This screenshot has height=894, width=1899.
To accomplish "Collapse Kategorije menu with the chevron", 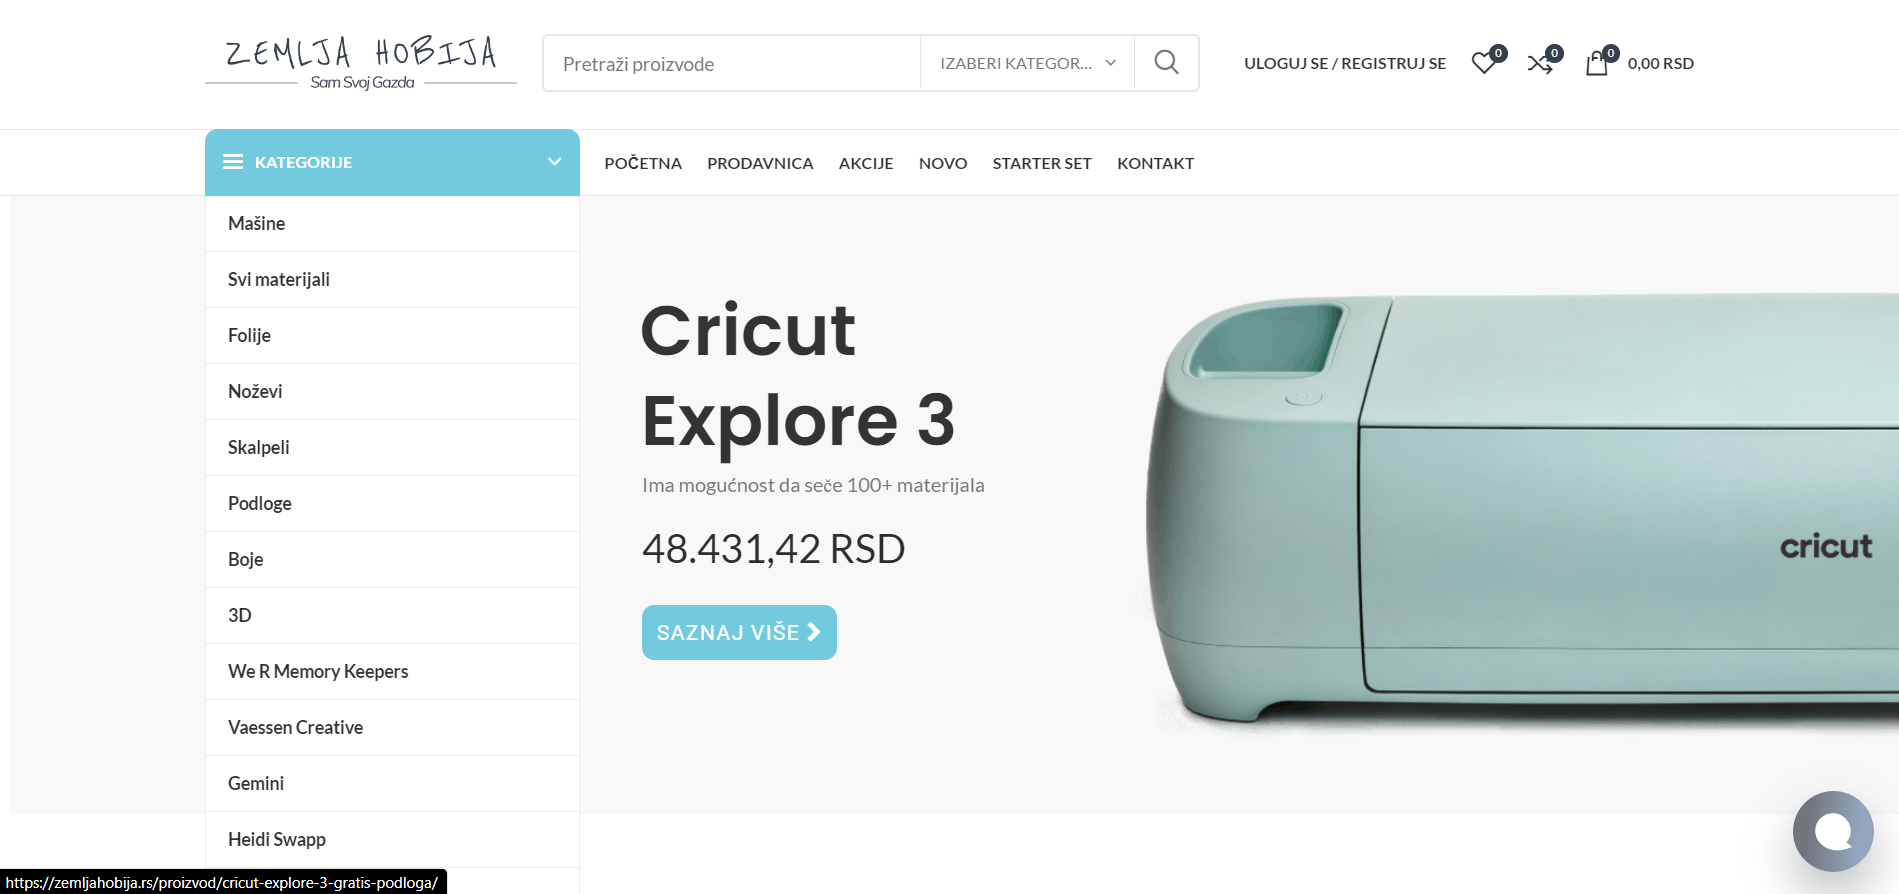I will (x=555, y=162).
